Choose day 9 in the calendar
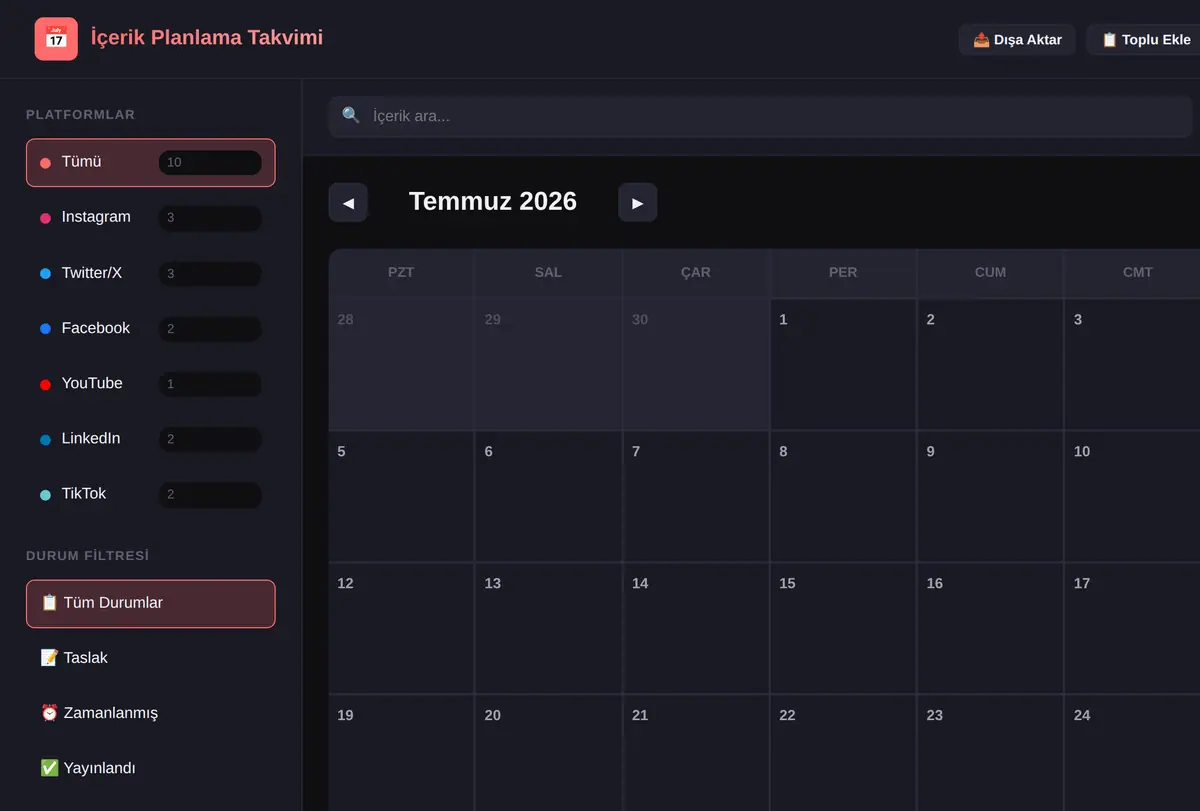This screenshot has height=811, width=1200. point(990,497)
